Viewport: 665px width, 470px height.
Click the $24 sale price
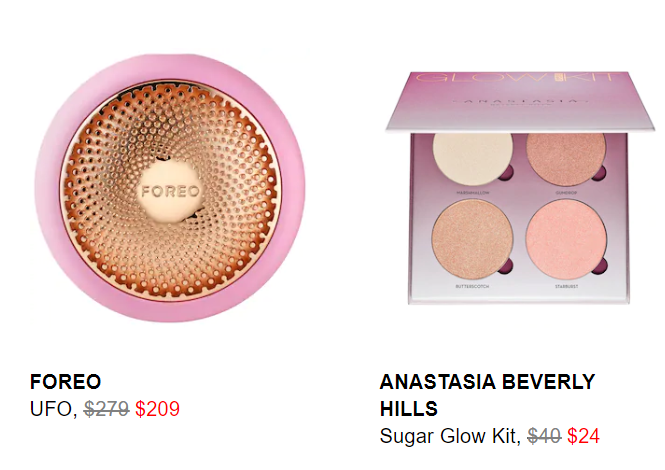point(583,436)
